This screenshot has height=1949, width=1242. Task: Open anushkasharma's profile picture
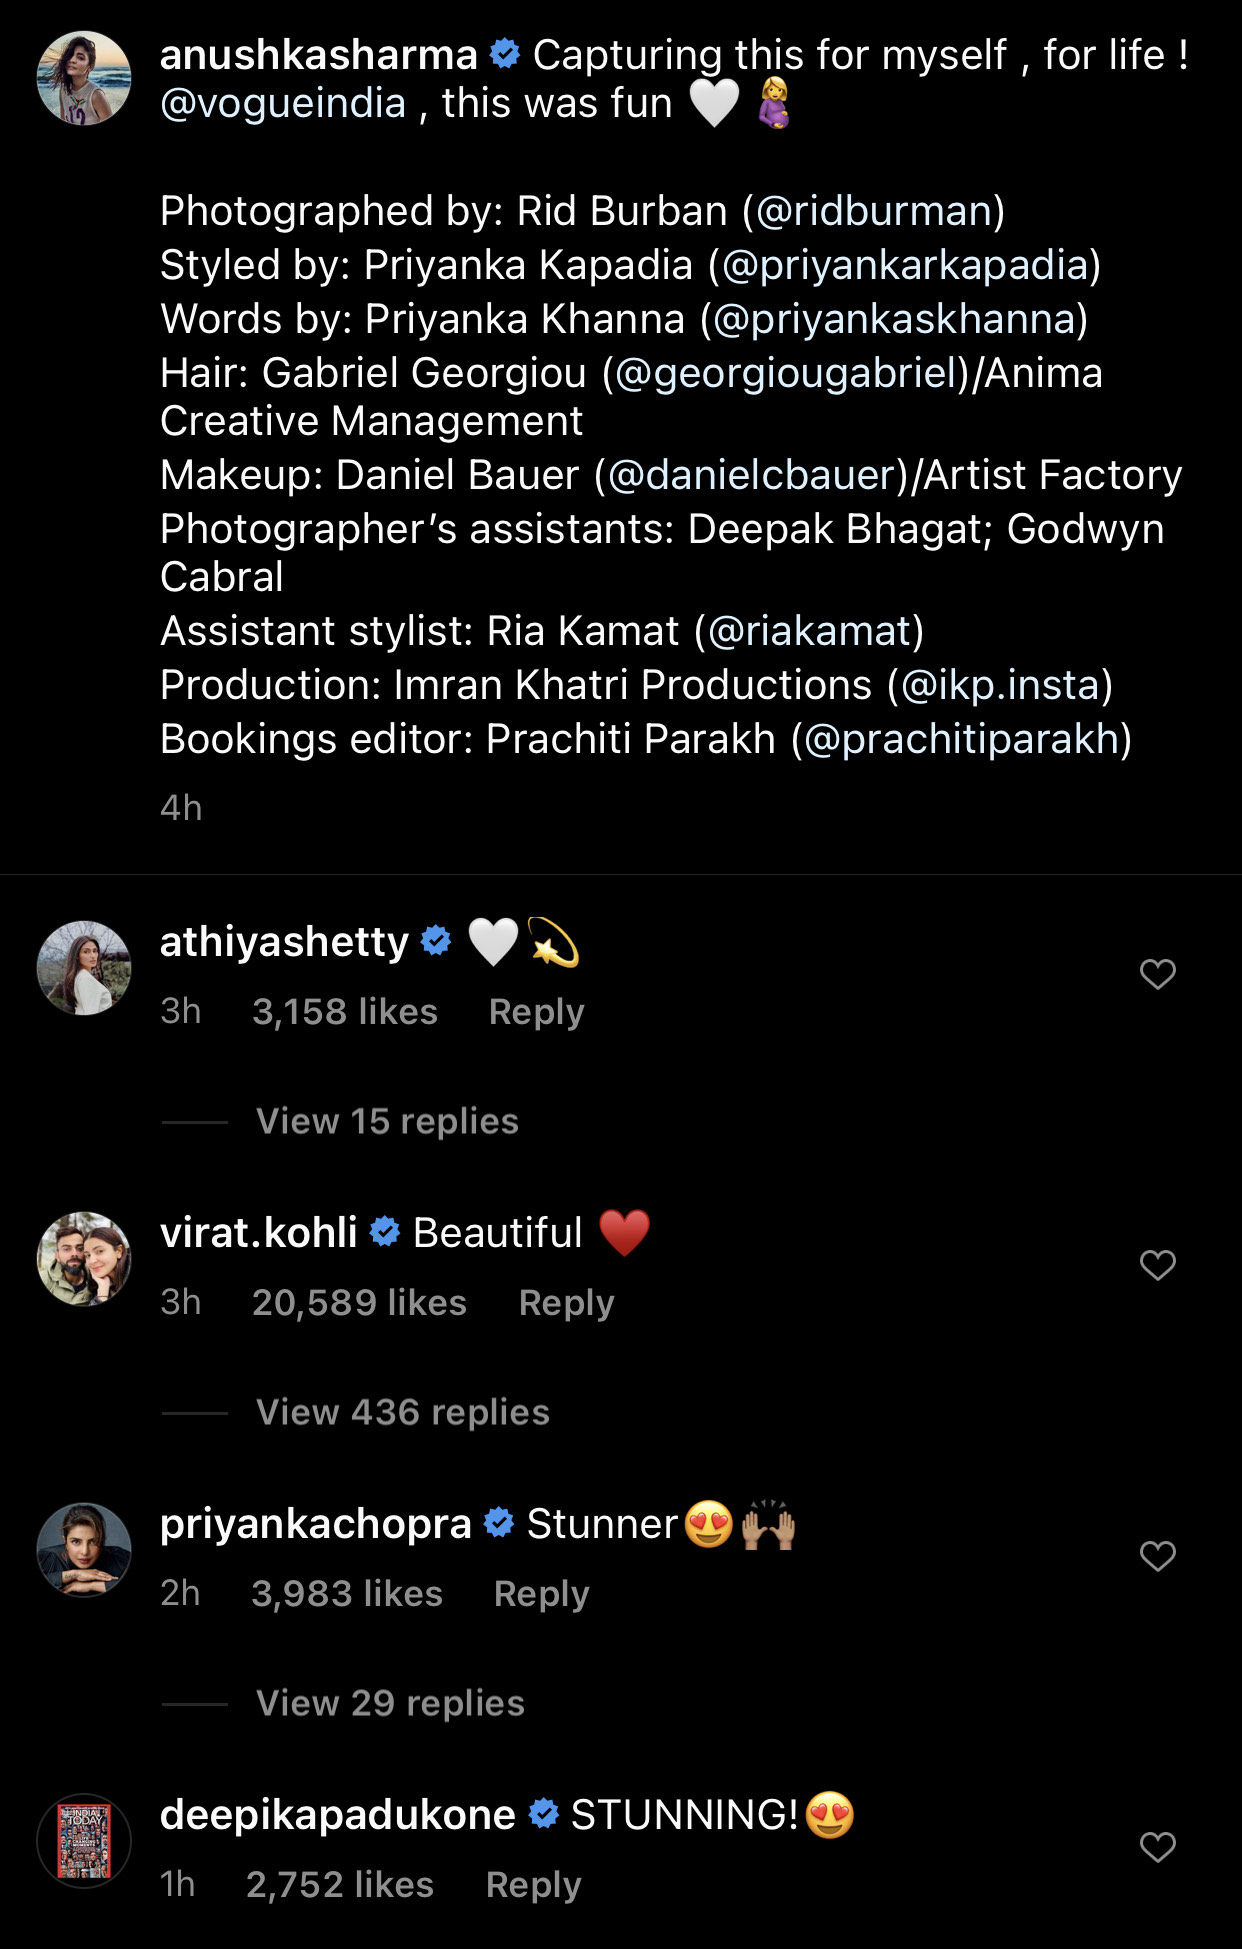click(x=84, y=78)
